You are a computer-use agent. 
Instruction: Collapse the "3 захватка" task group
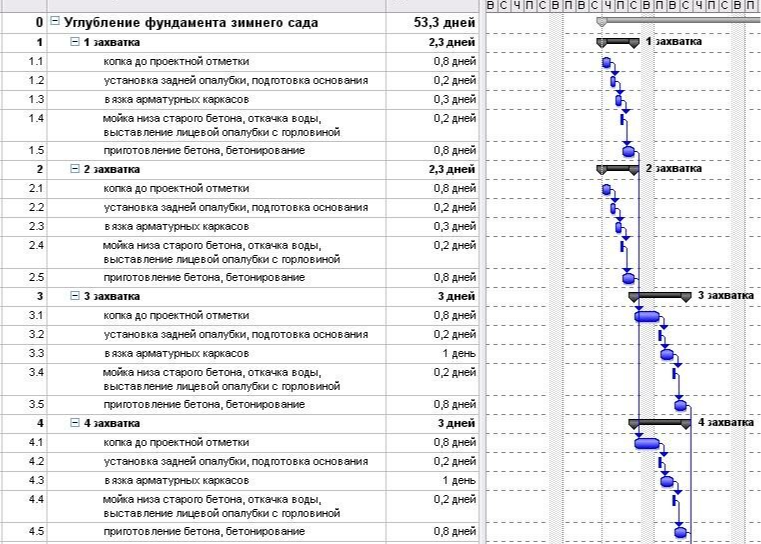coord(75,296)
